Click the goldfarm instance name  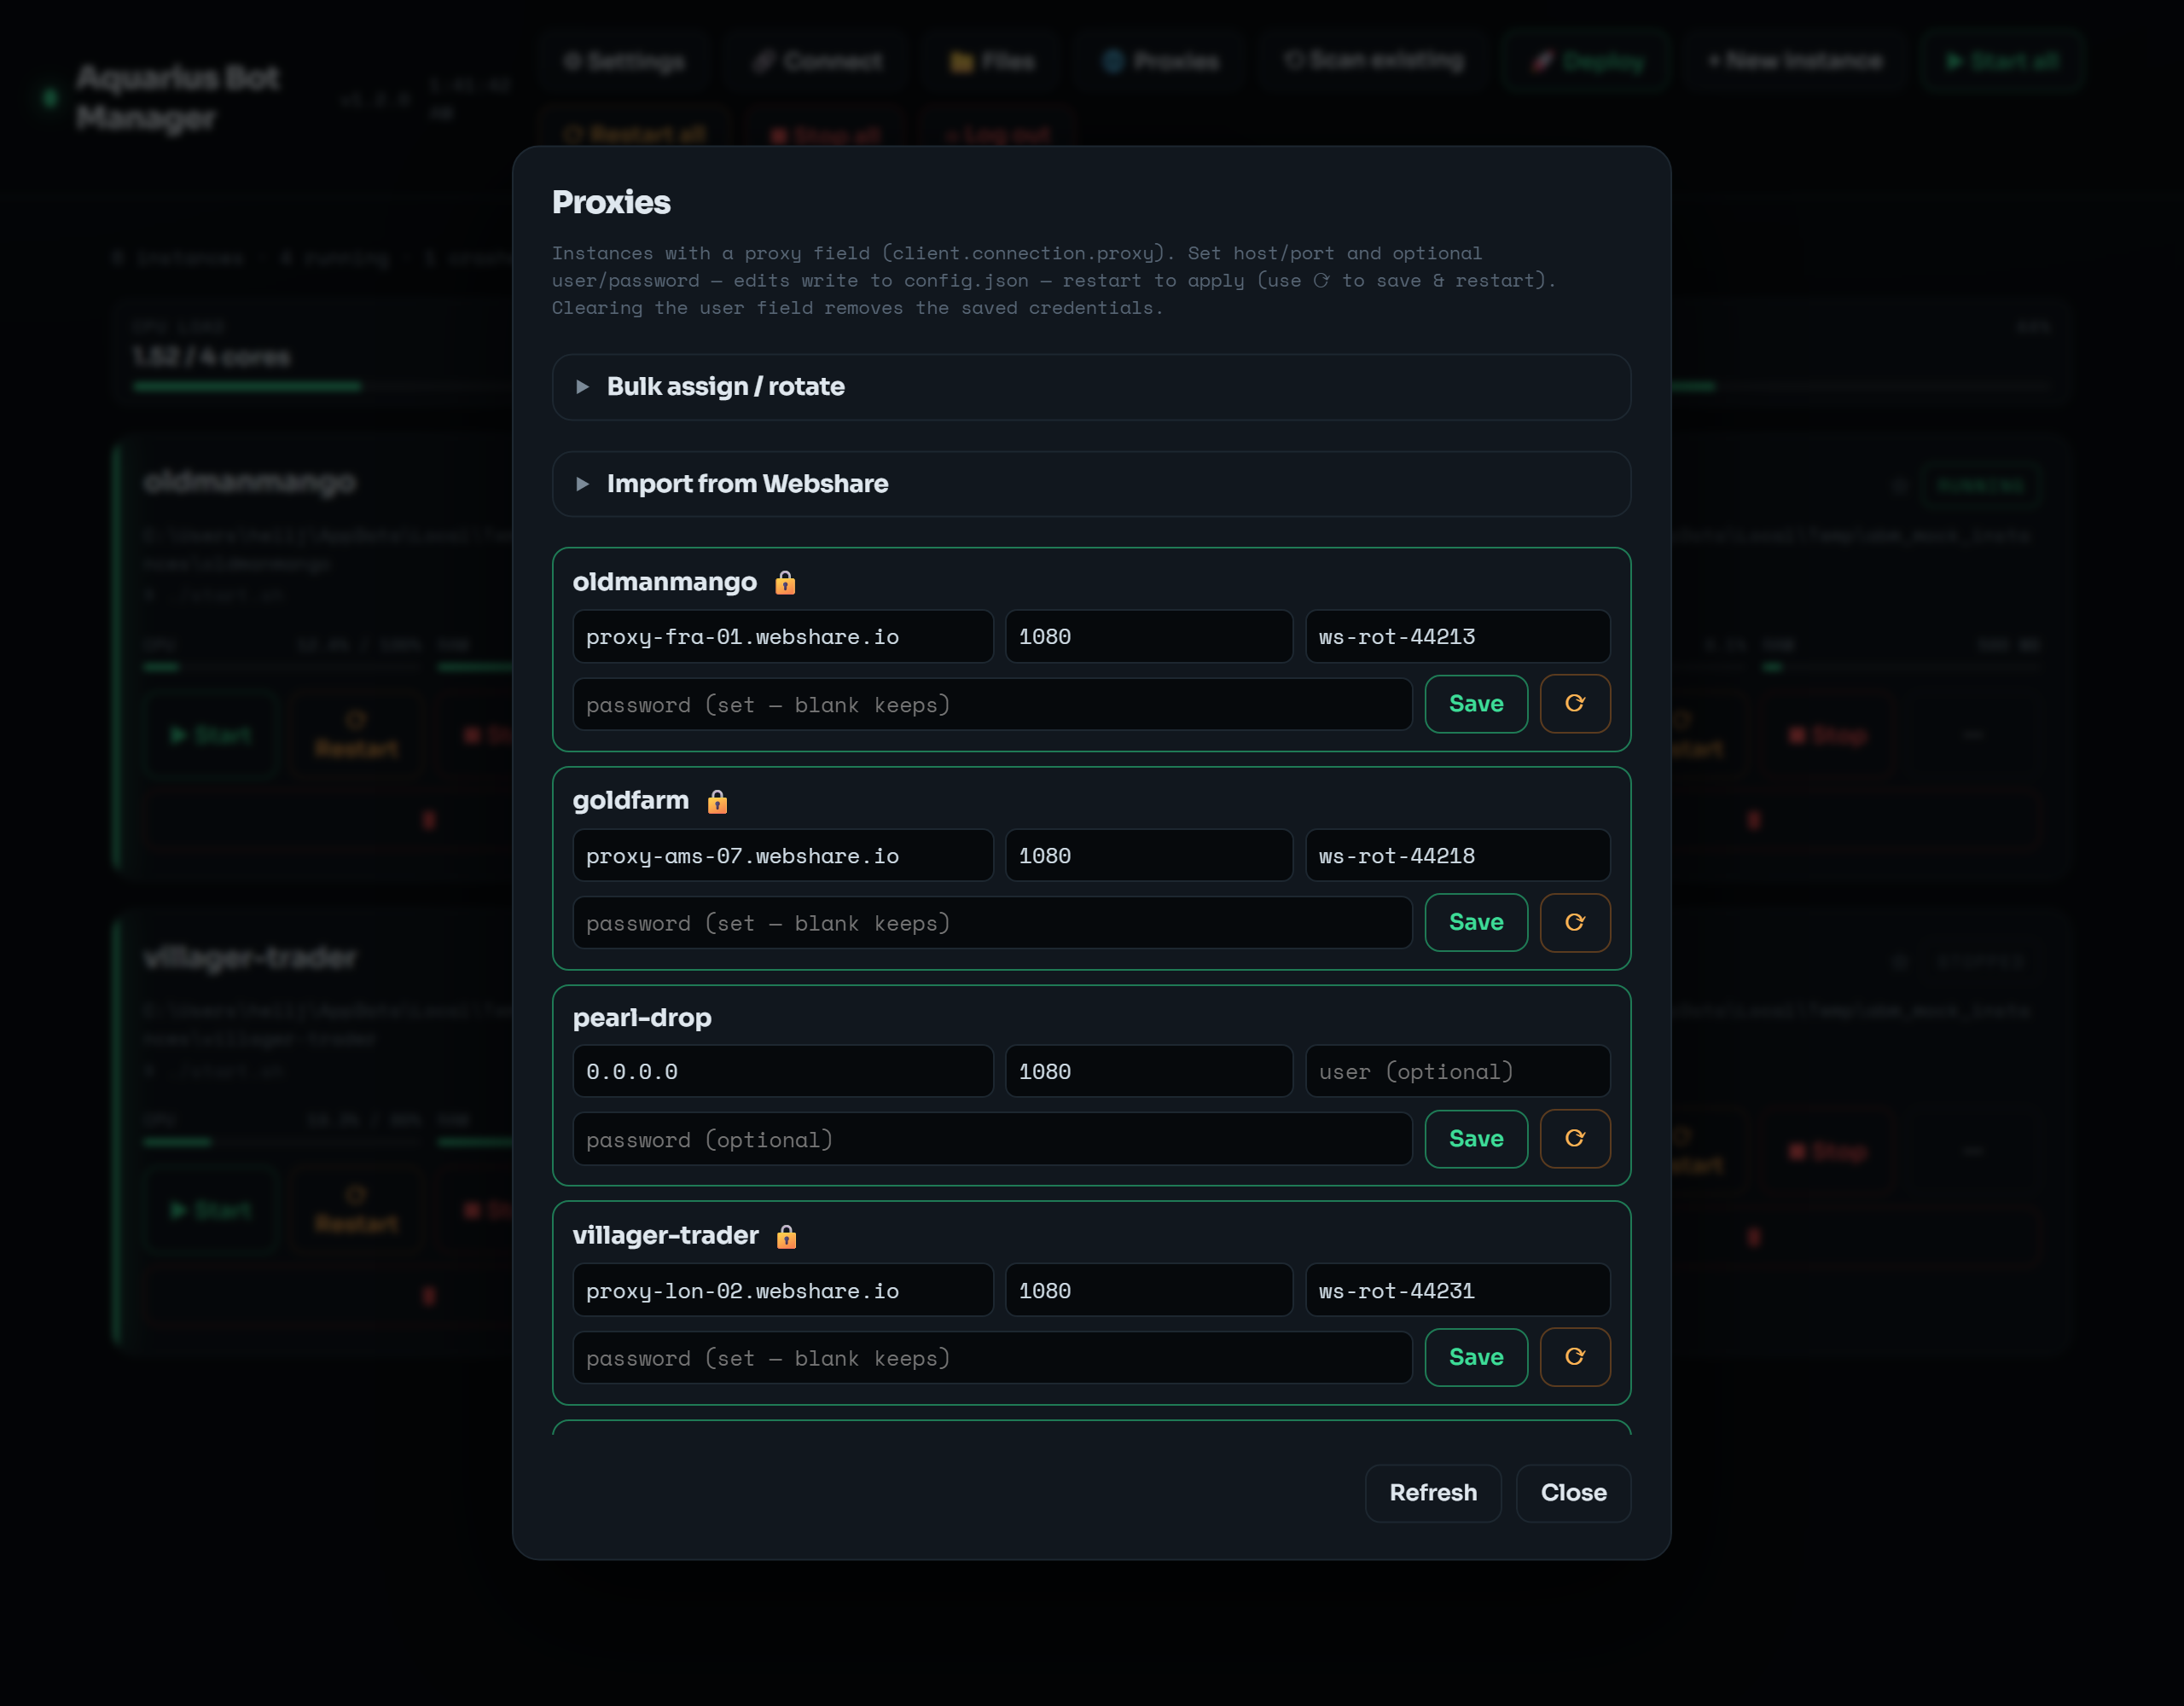point(631,800)
